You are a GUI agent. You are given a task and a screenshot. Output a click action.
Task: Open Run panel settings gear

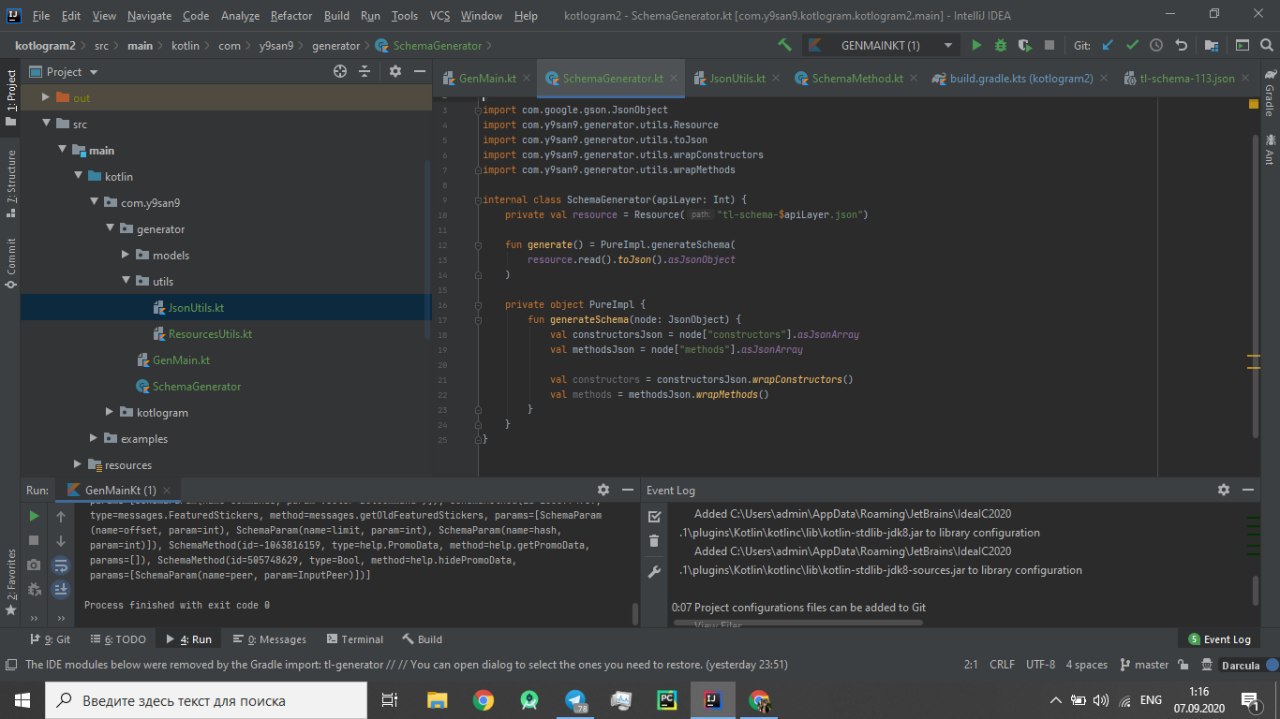[x=603, y=490]
